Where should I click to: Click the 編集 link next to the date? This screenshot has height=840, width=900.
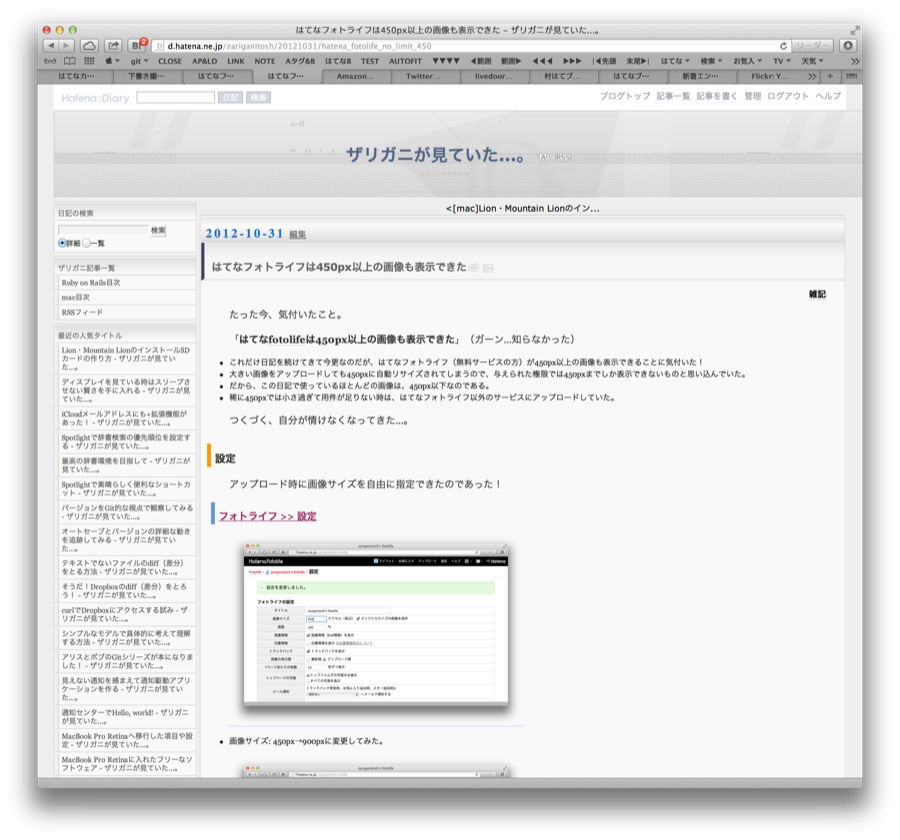pos(297,234)
